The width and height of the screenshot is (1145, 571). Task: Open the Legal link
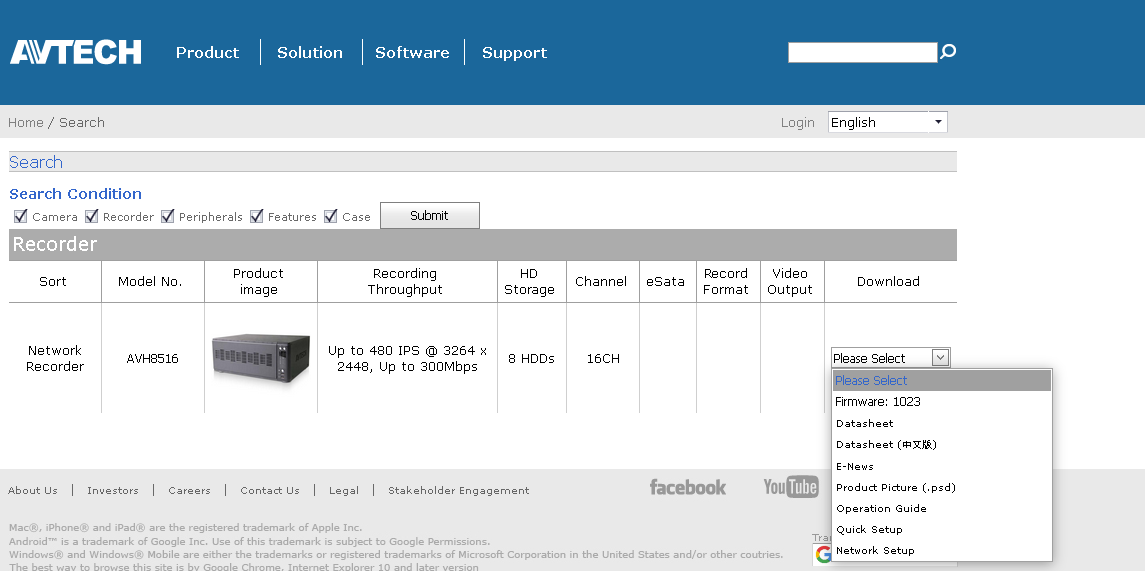click(x=343, y=491)
